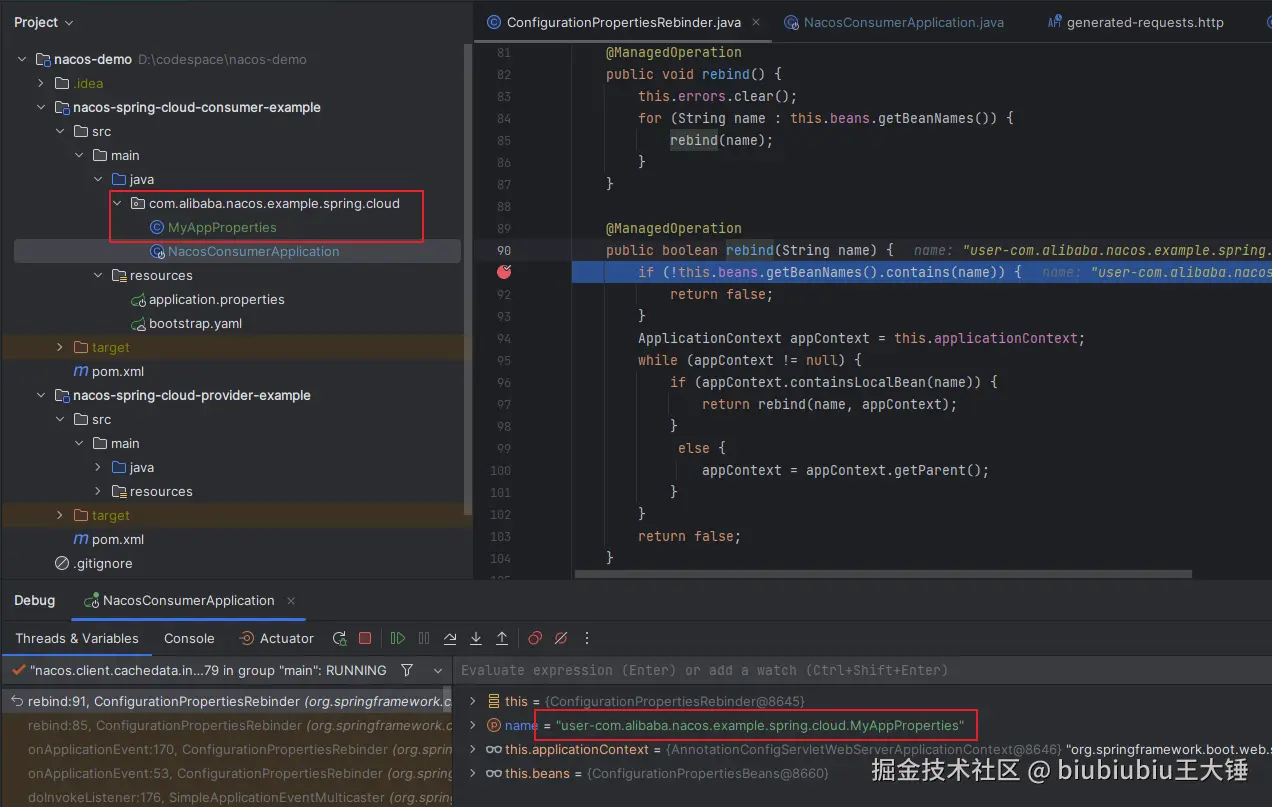Select stack frame doInvokeListener:176

[x=228, y=797]
